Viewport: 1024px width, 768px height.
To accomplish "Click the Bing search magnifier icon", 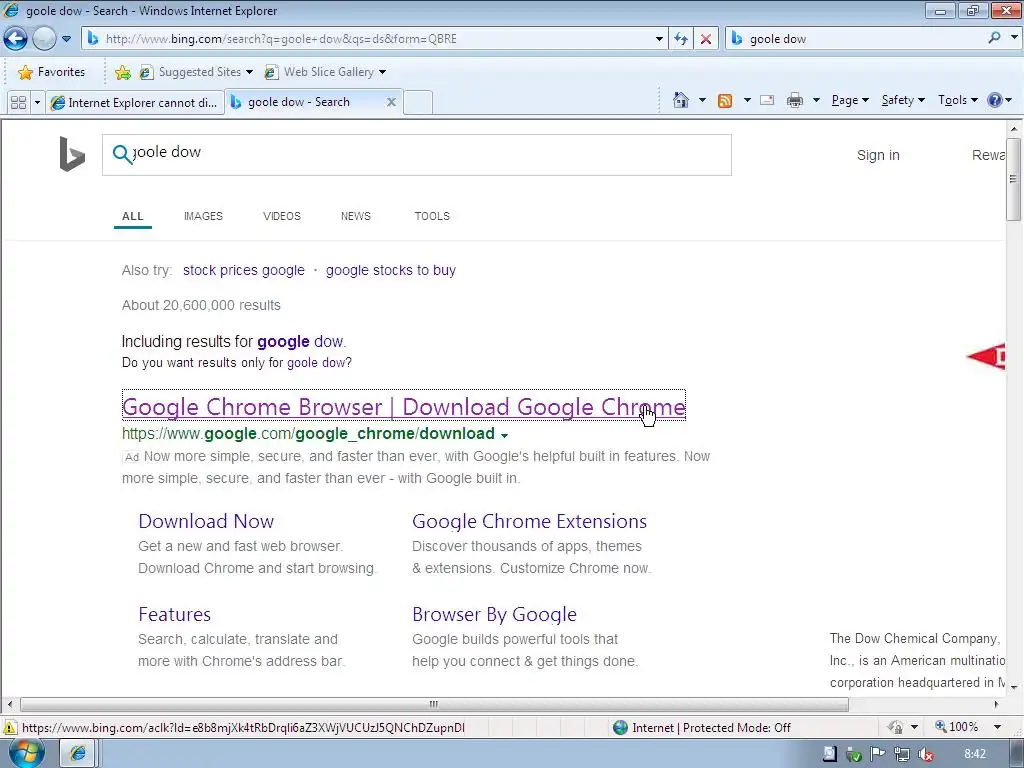I will [x=122, y=155].
